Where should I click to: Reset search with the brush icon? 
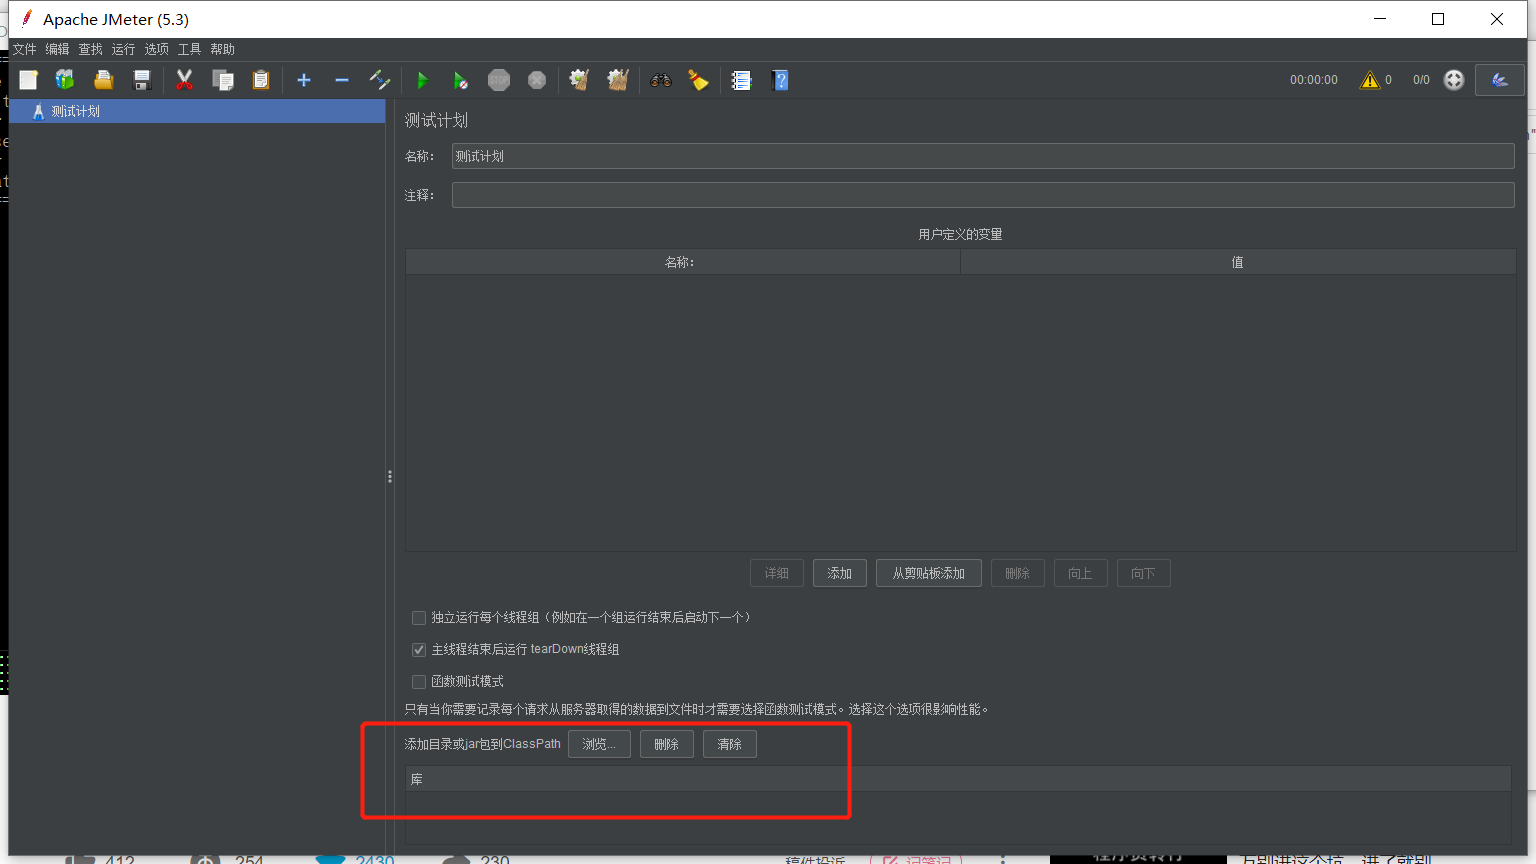[x=698, y=80]
